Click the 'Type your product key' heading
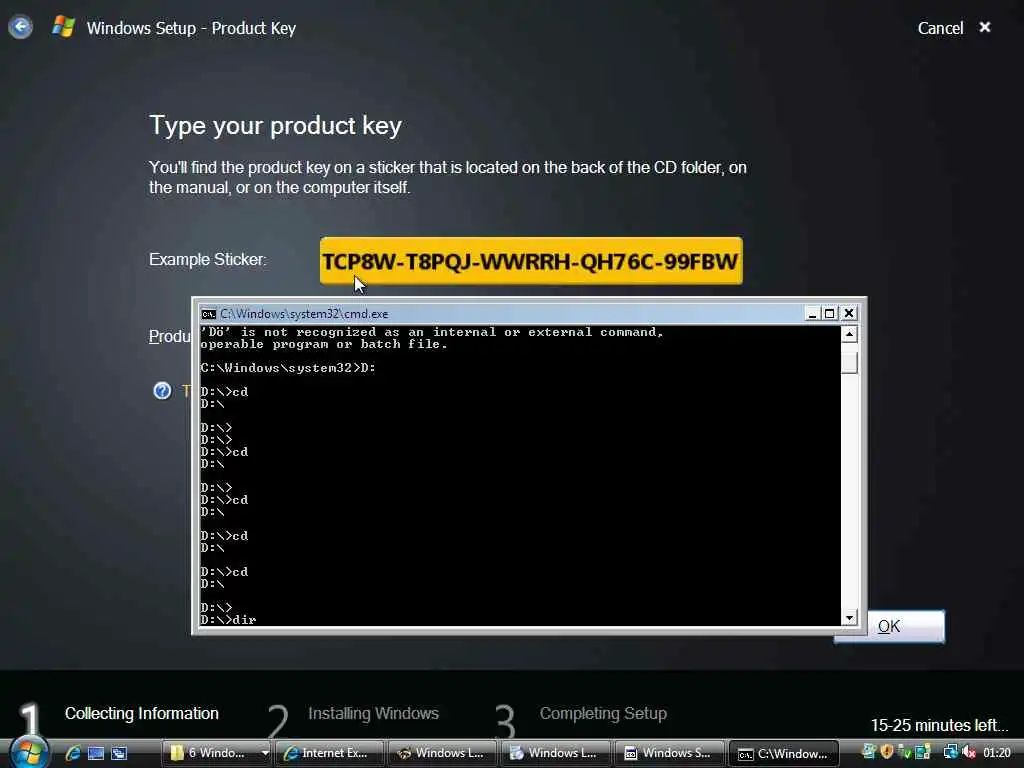This screenshot has height=768, width=1024. (276, 125)
